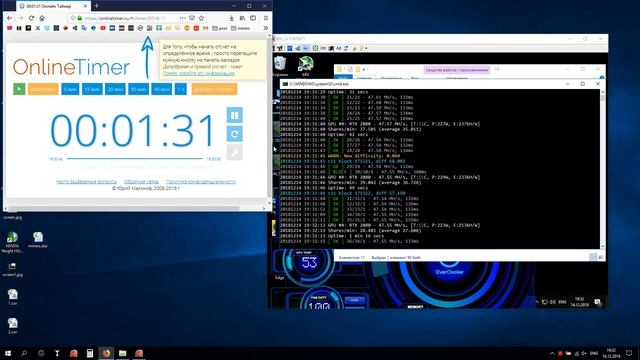The height and width of the screenshot is (360, 640).
Task: Toggle the Firefox sidebar
Action: [x=253, y=18]
